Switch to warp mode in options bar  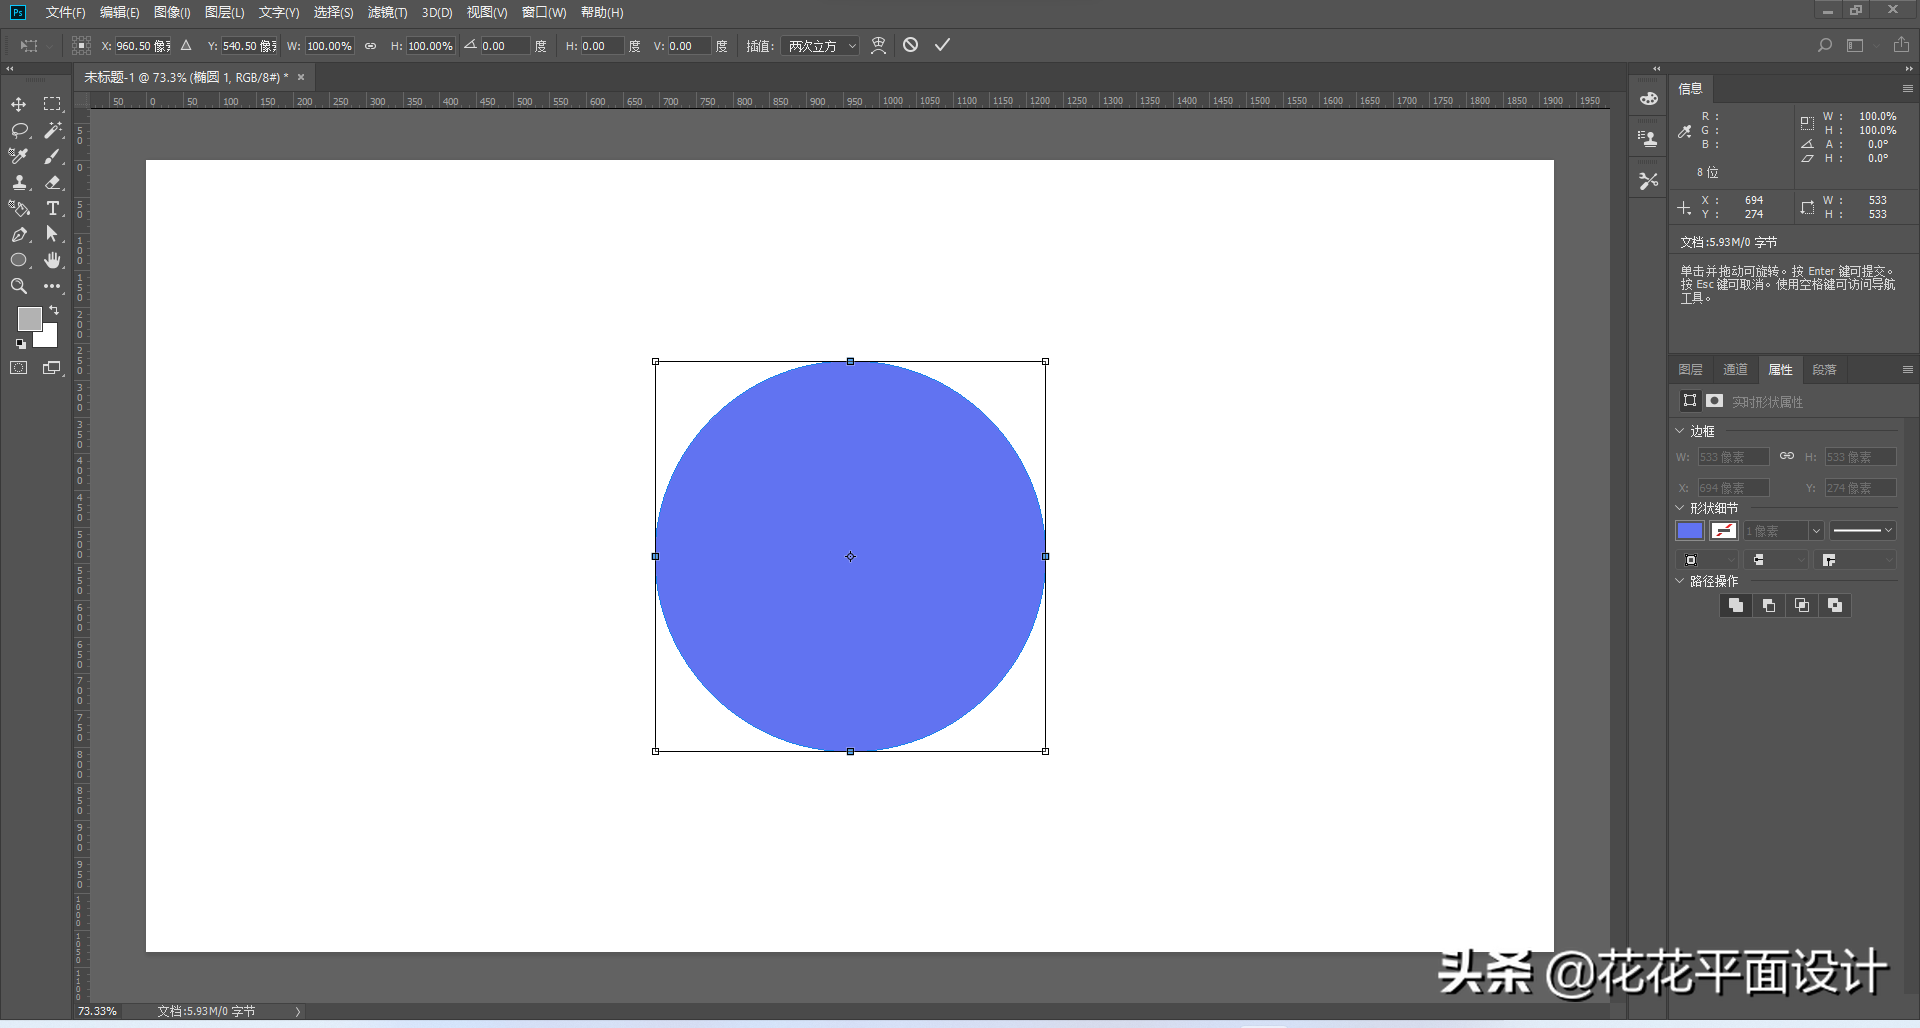point(878,45)
